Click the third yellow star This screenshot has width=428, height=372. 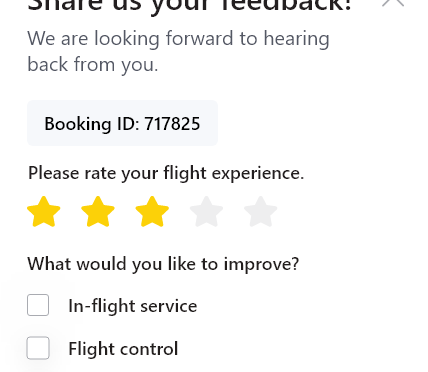[x=152, y=212]
